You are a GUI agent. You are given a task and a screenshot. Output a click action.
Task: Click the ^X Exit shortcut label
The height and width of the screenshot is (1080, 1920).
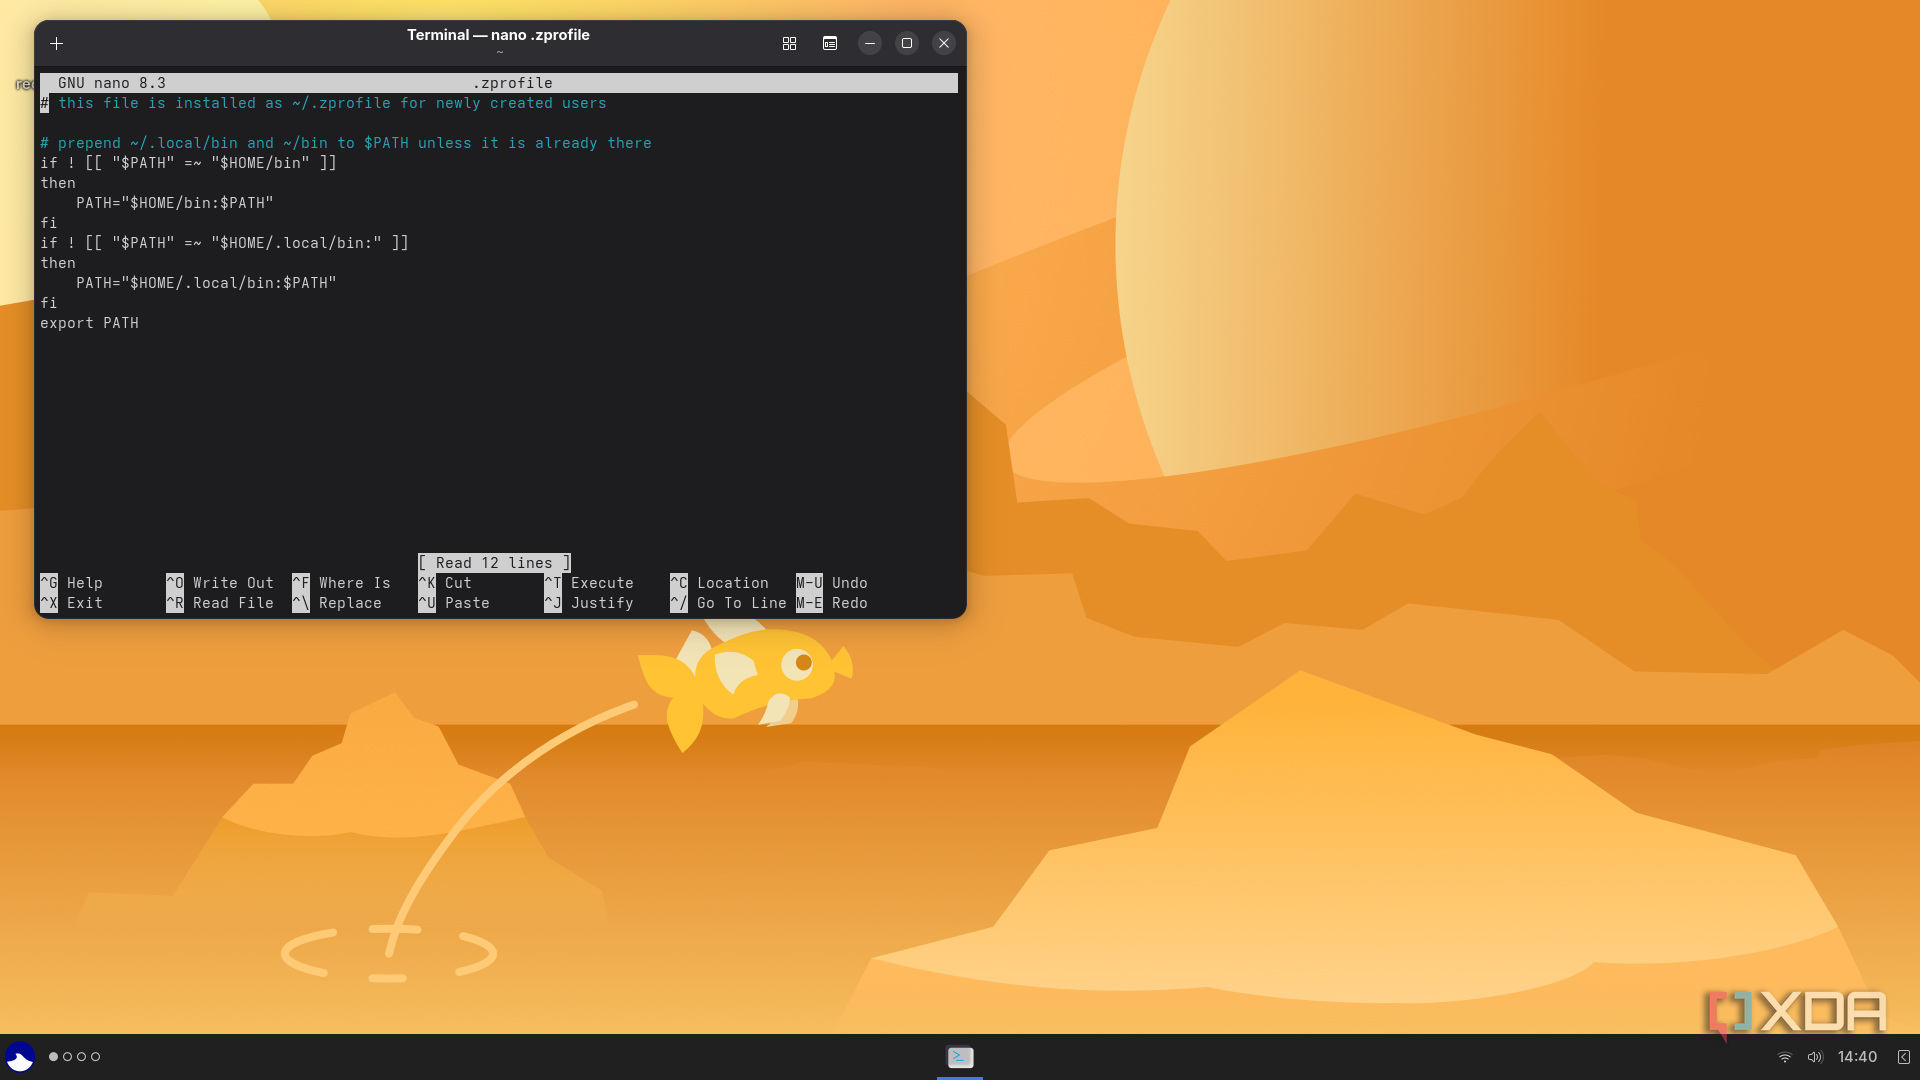(71, 603)
